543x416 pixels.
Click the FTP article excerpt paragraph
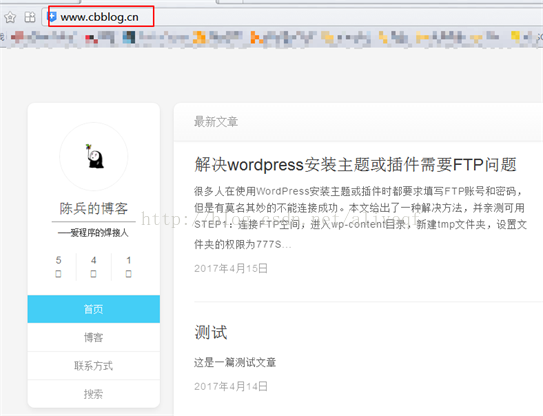(360, 218)
